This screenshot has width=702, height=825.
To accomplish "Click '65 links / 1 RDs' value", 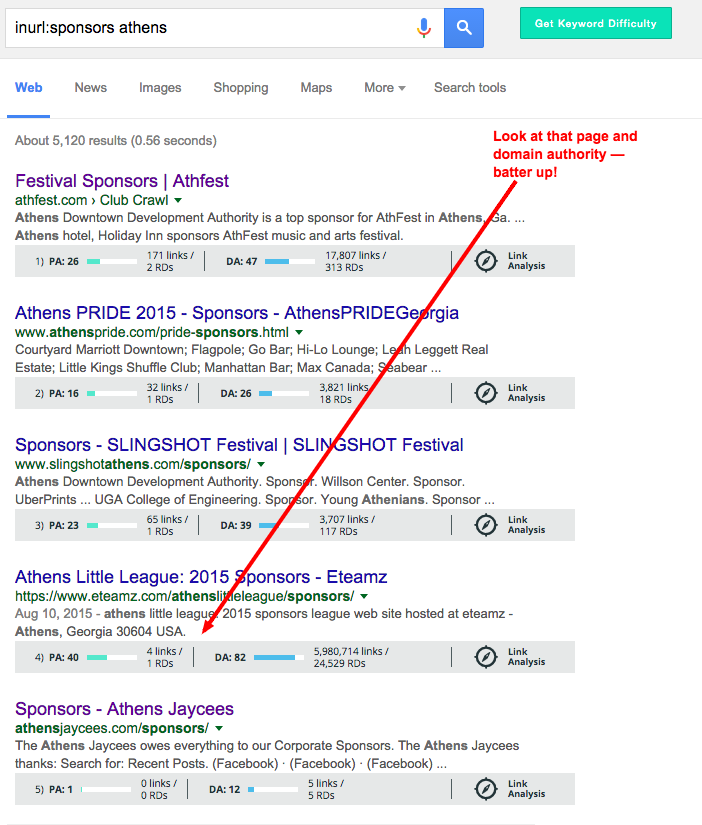I will pyautogui.click(x=167, y=526).
